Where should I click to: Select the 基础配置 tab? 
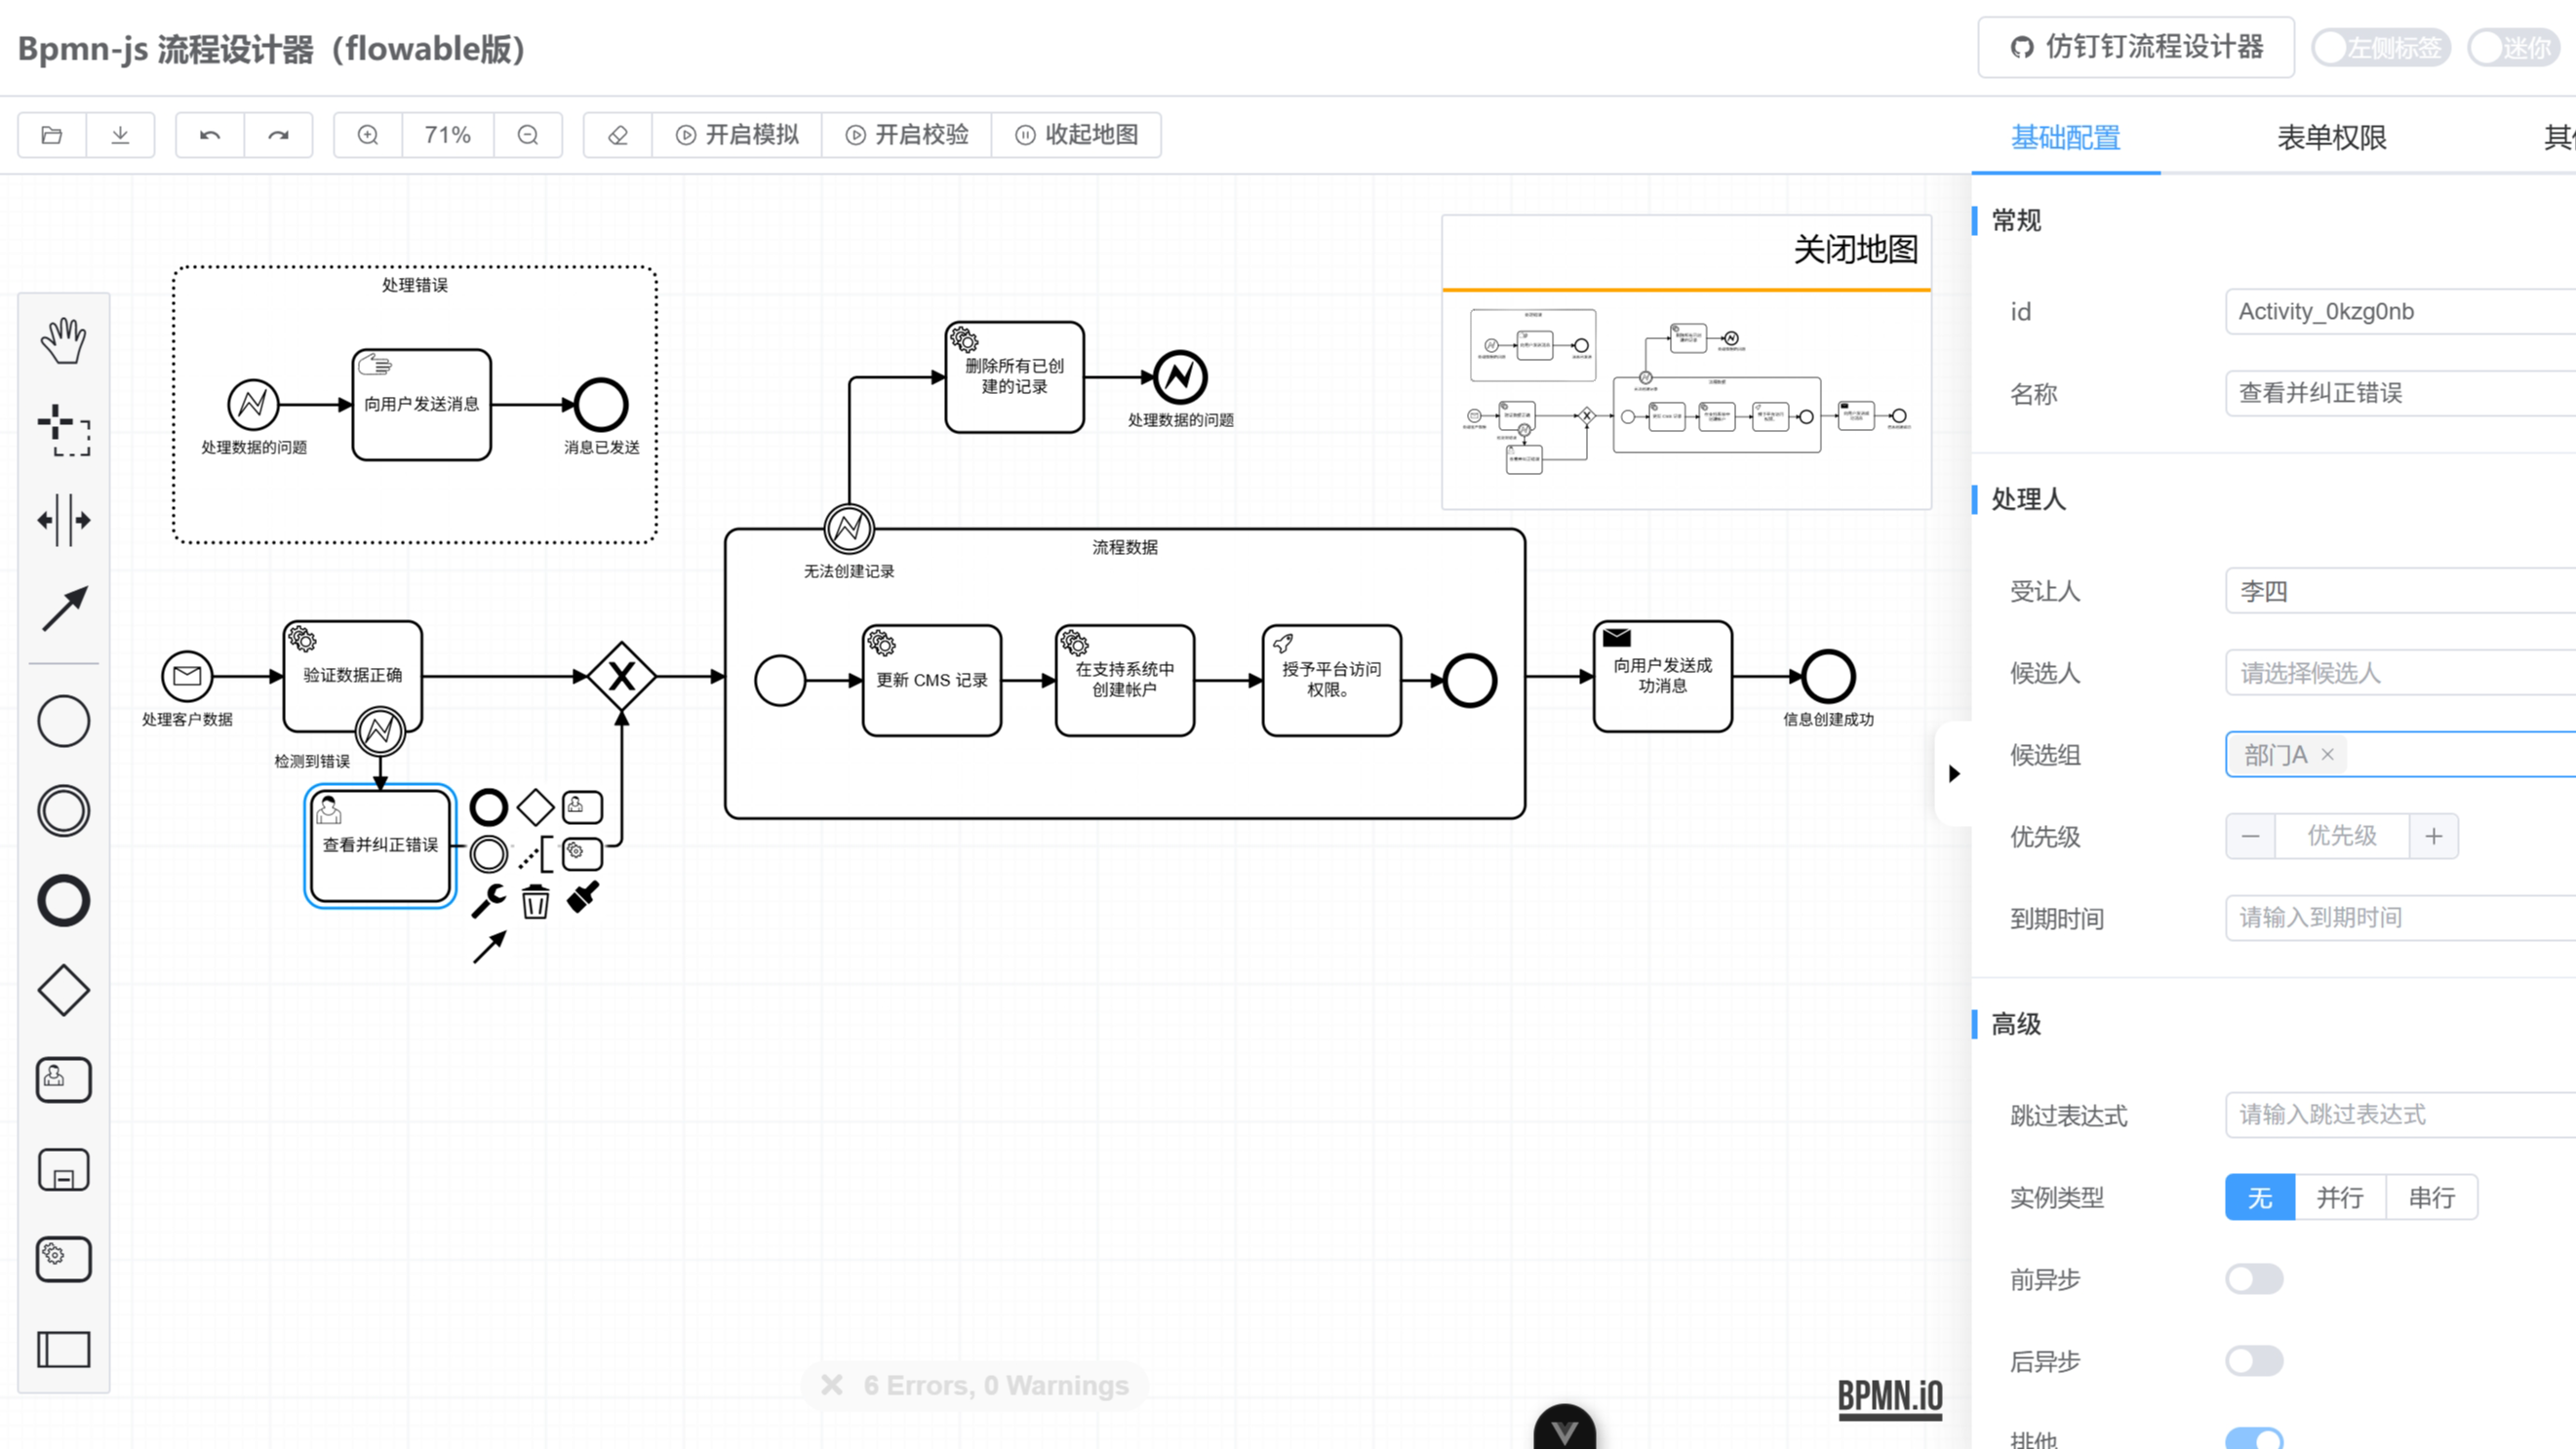[2065, 137]
